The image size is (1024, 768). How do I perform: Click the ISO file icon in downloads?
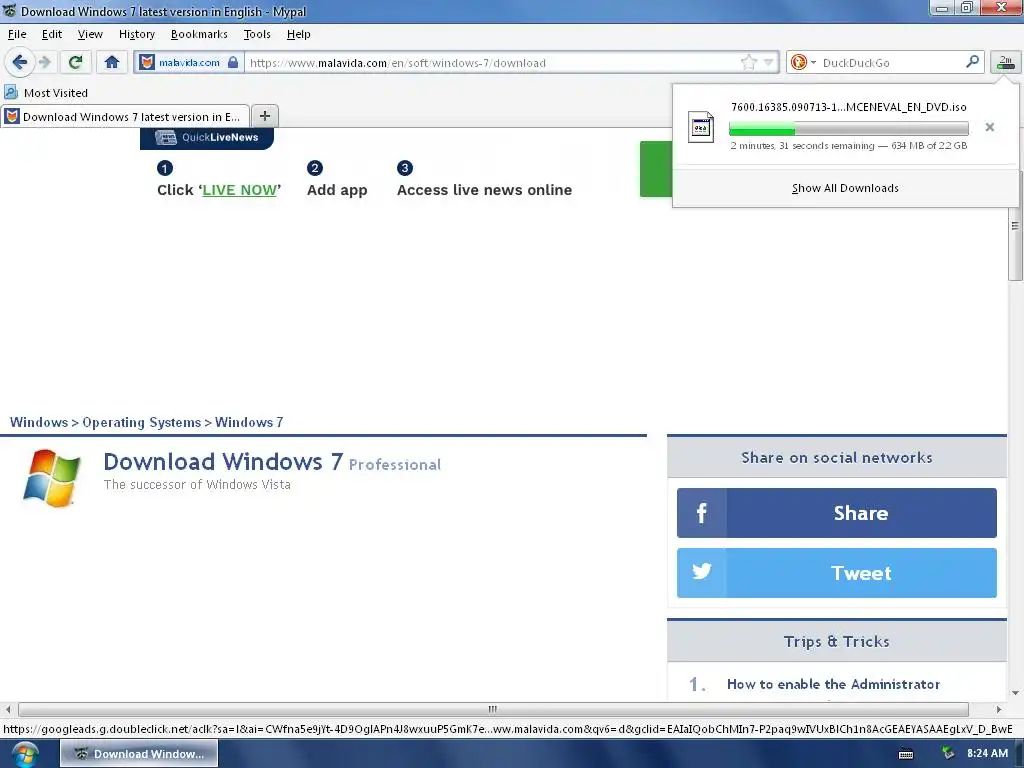(x=701, y=127)
